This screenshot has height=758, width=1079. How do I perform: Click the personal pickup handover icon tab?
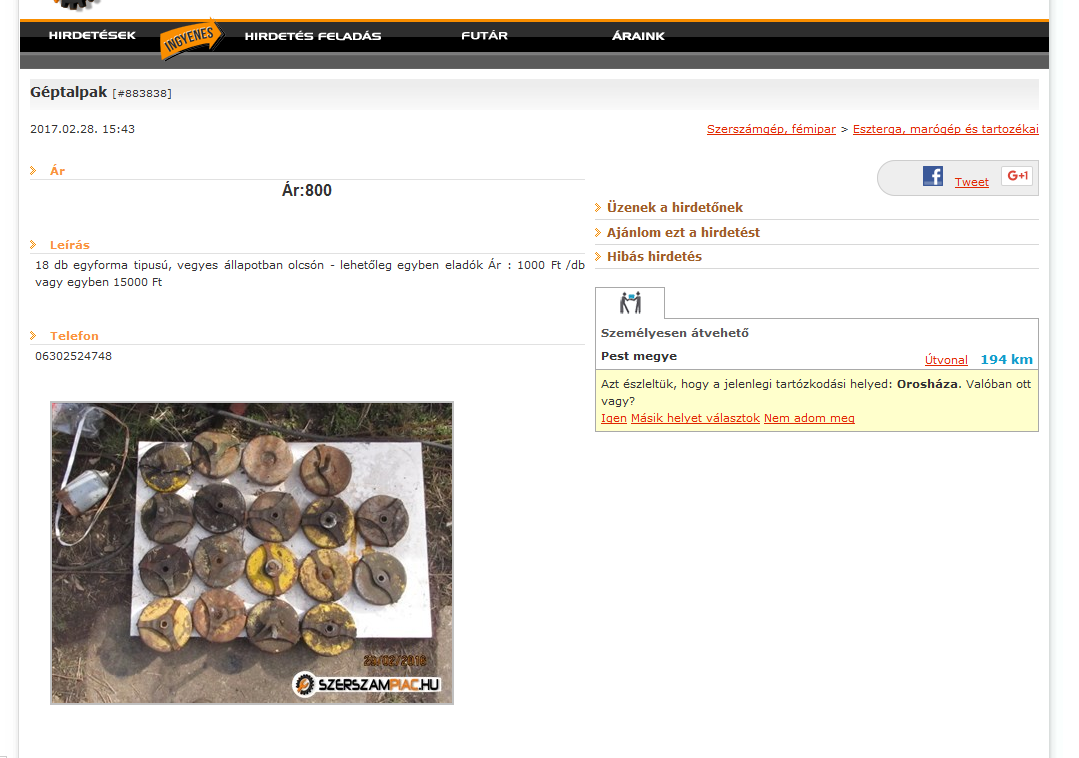(x=629, y=303)
